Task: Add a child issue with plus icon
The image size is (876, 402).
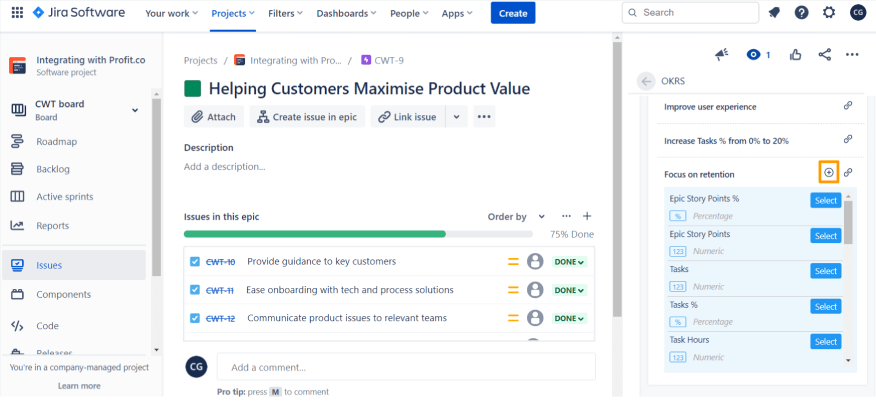Action: pyautogui.click(x=587, y=216)
